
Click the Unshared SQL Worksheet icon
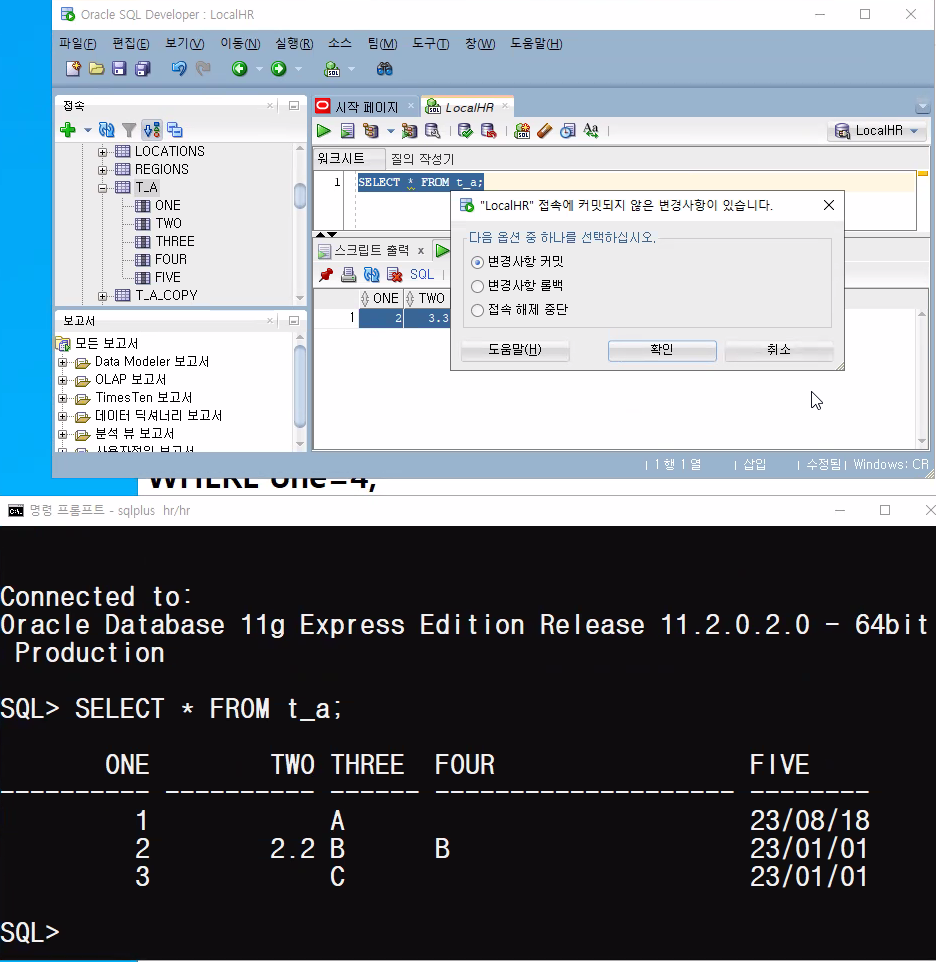coord(522,131)
